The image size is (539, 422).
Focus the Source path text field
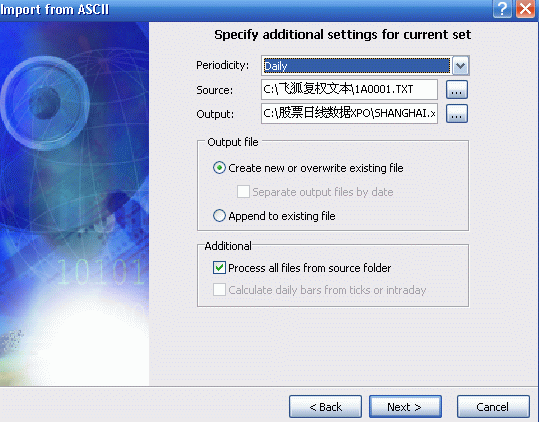(349, 90)
